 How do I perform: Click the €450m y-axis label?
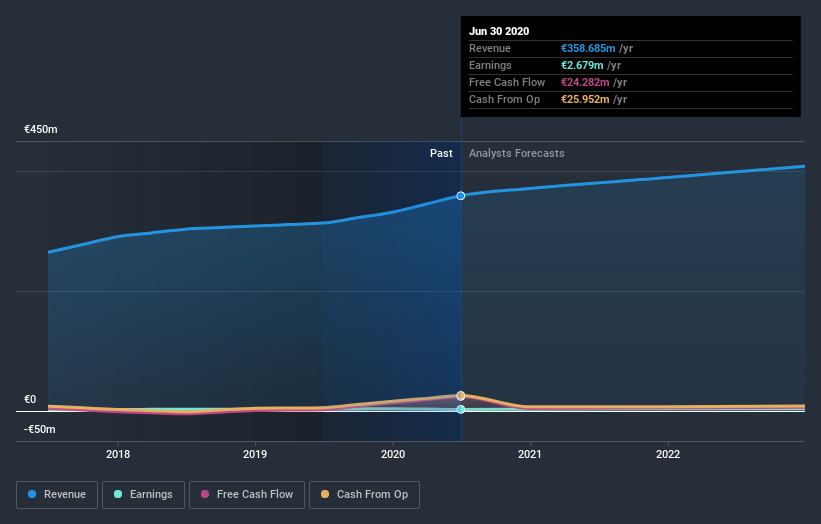coord(41,129)
